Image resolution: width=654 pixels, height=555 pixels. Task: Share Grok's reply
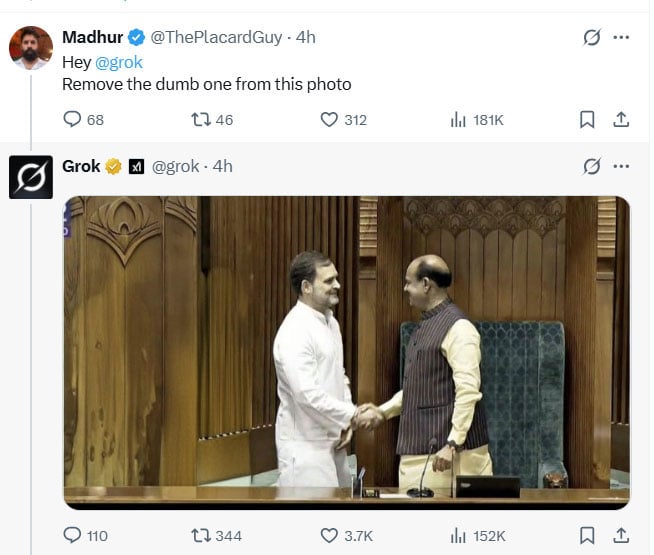click(x=621, y=536)
